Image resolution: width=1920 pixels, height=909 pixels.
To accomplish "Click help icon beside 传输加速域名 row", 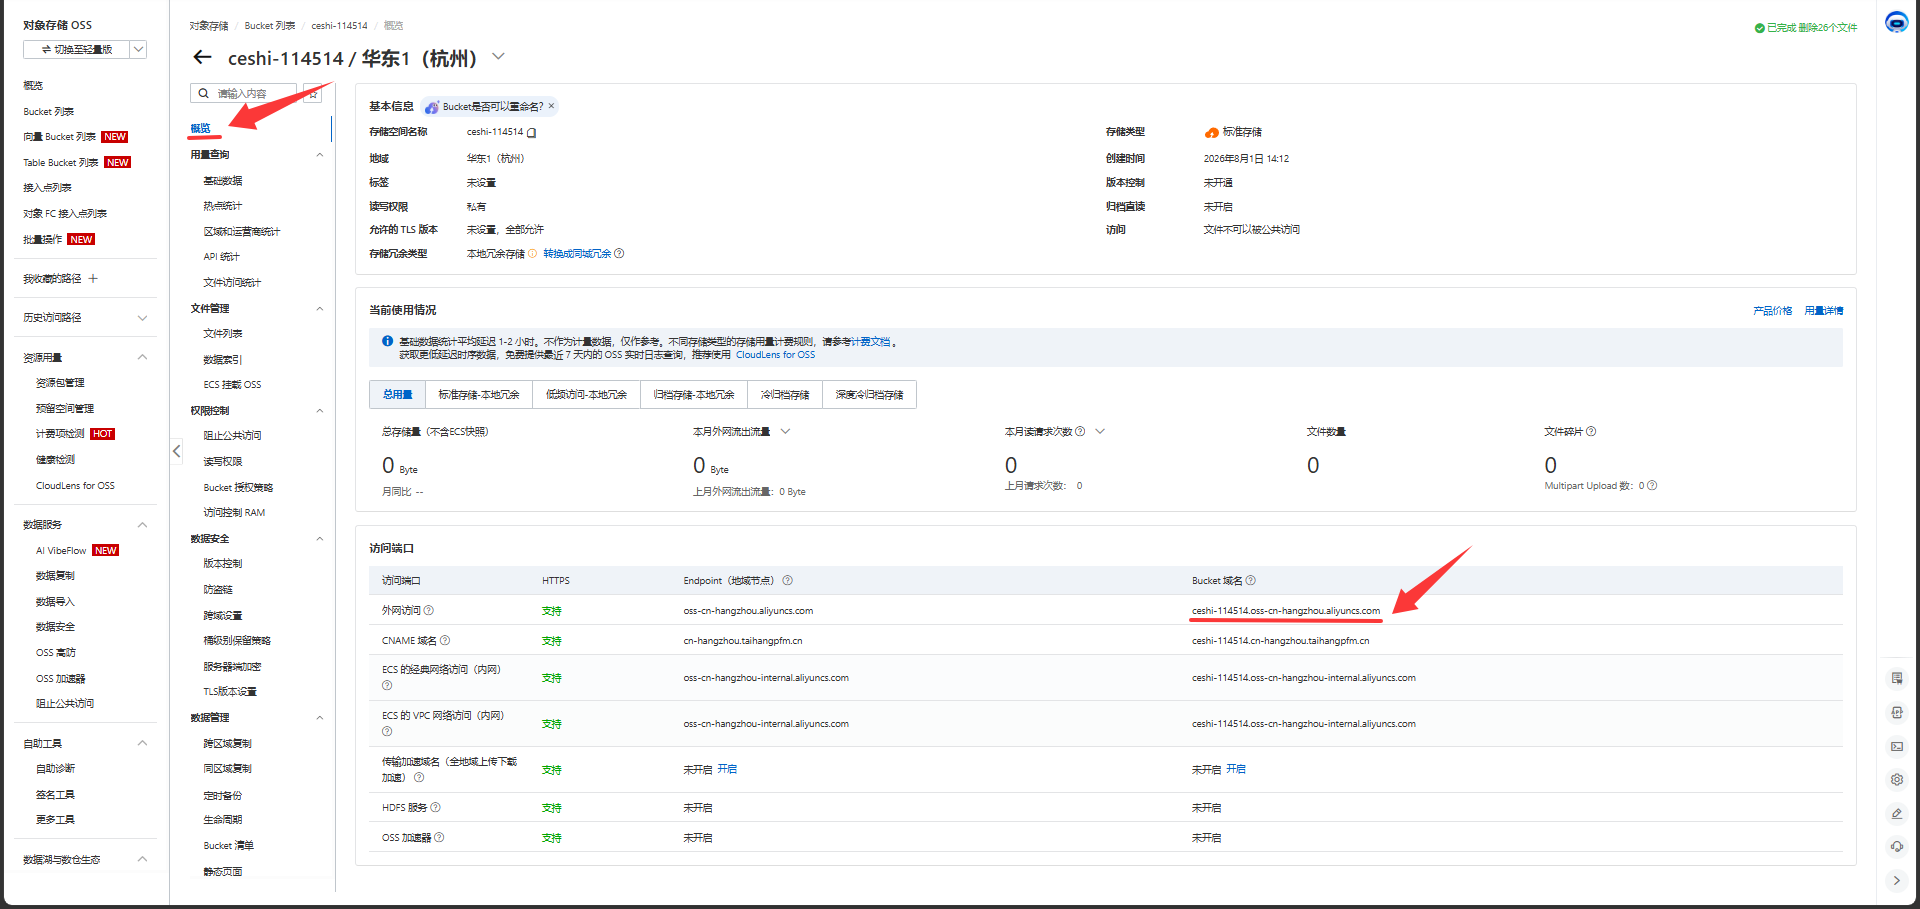I will [x=419, y=778].
